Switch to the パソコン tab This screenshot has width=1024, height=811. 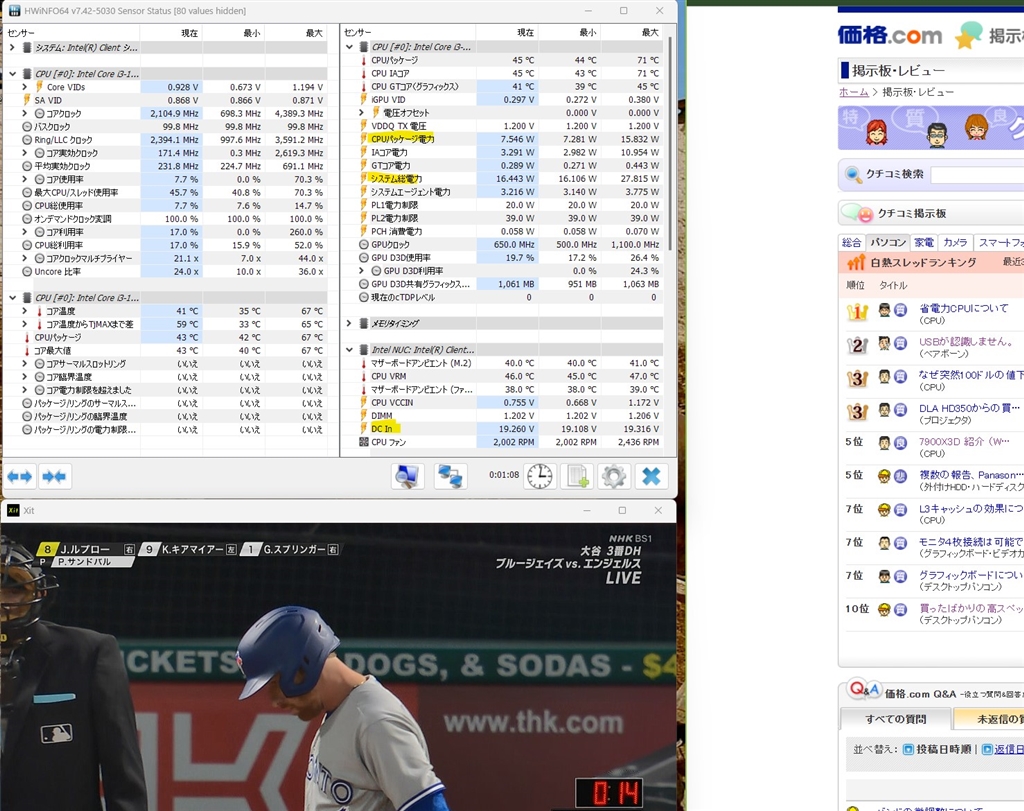pyautogui.click(x=888, y=242)
